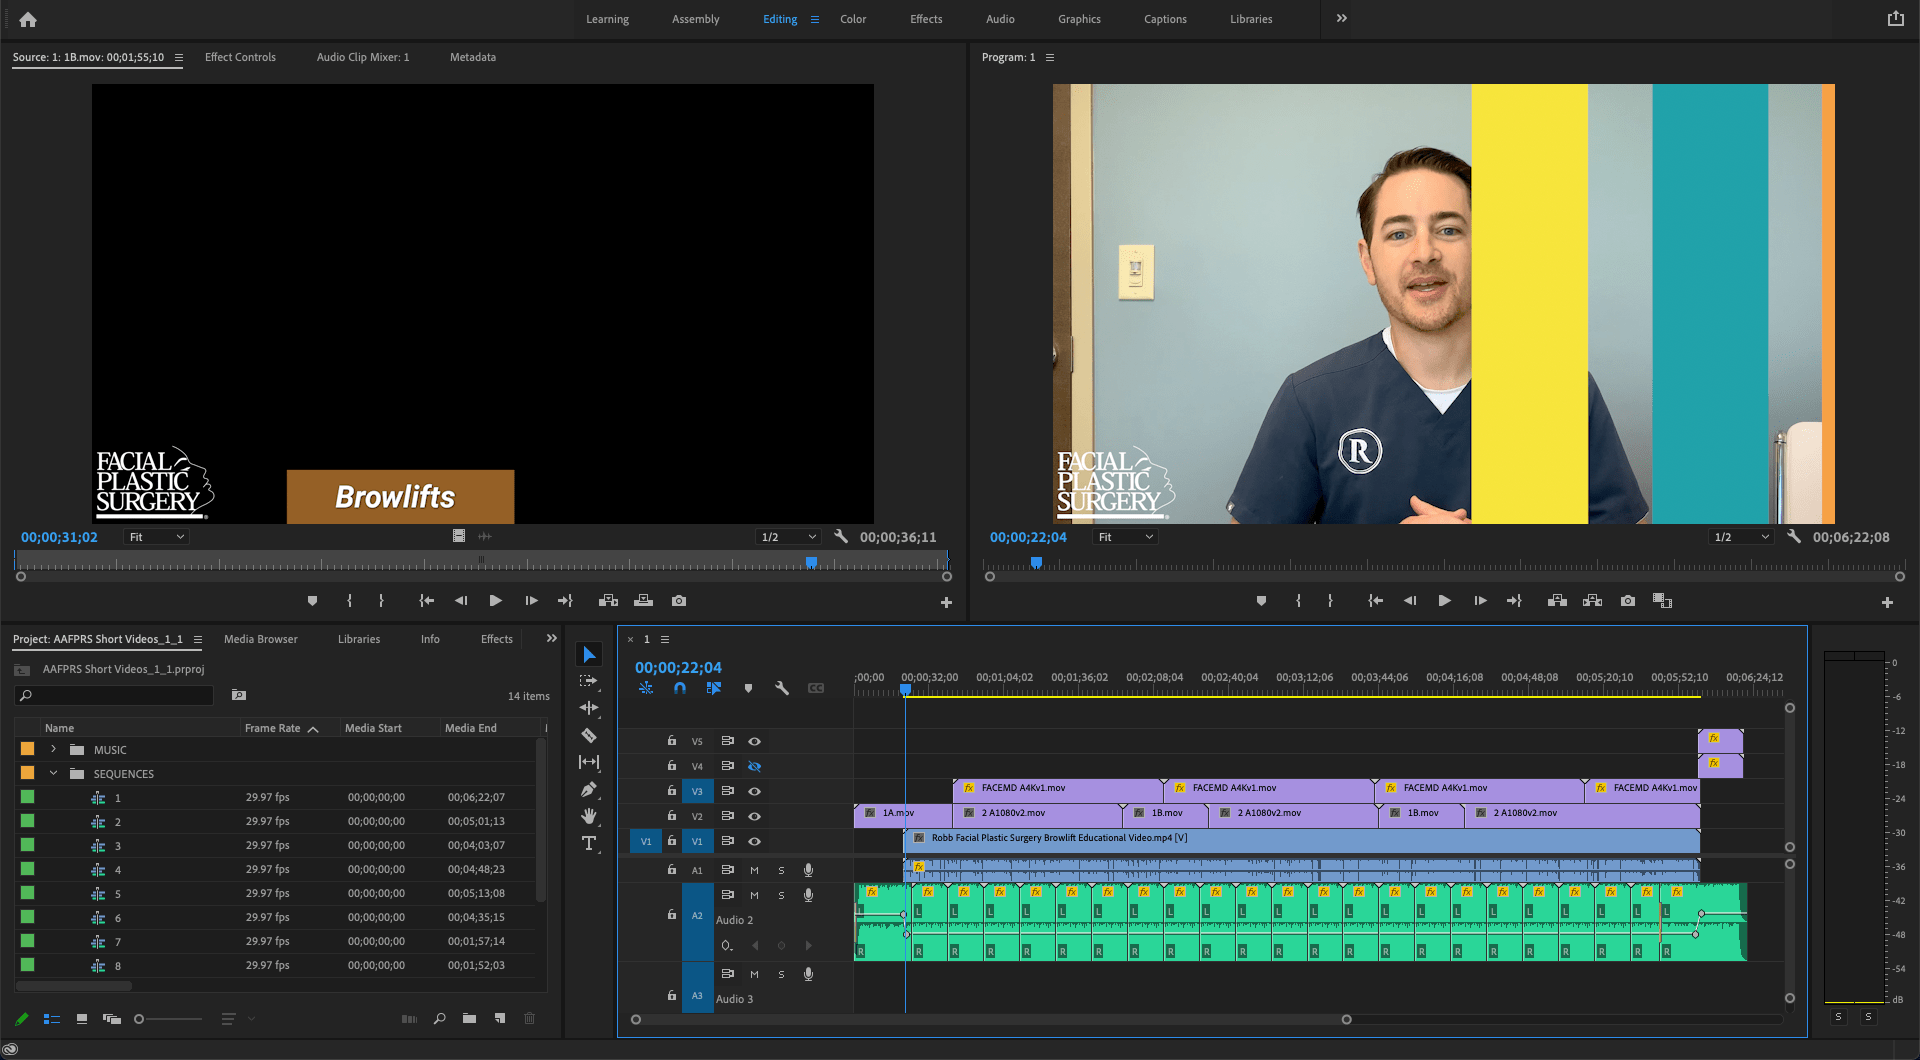Open the Program monitor Fit zoom dropdown
Viewport: 1920px width, 1060px height.
pos(1126,537)
